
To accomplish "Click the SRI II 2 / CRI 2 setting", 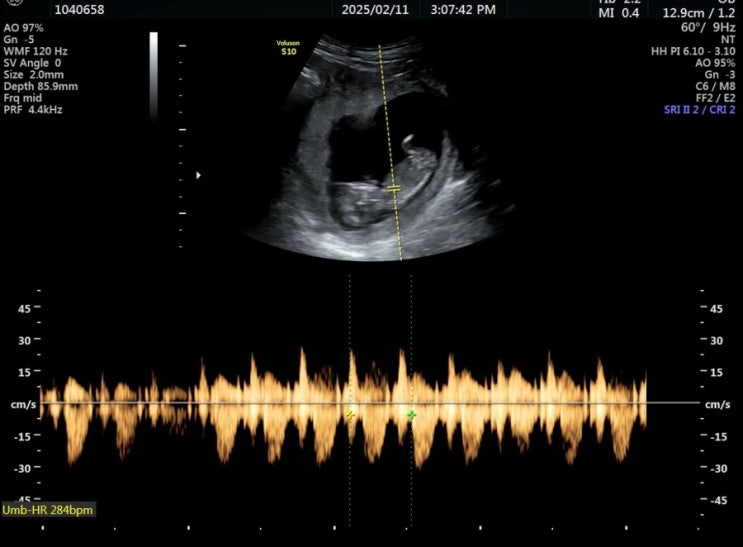I will 699,110.
